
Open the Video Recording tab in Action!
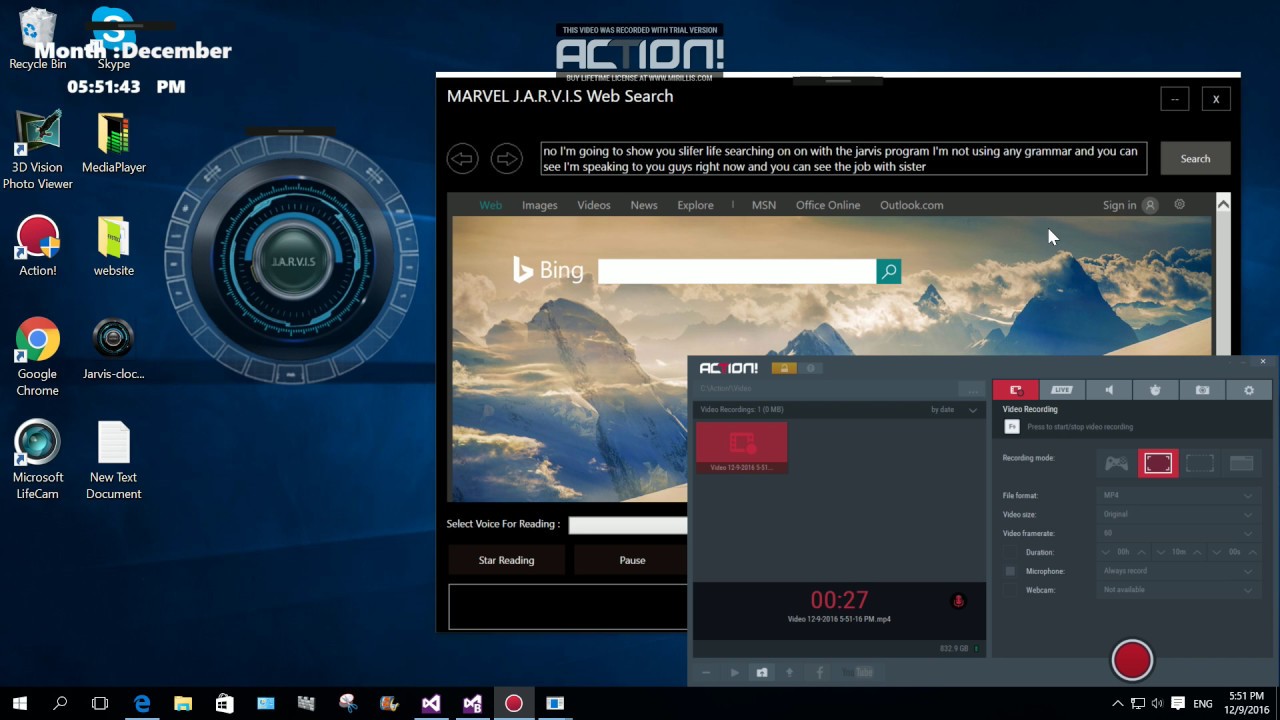(x=1016, y=390)
